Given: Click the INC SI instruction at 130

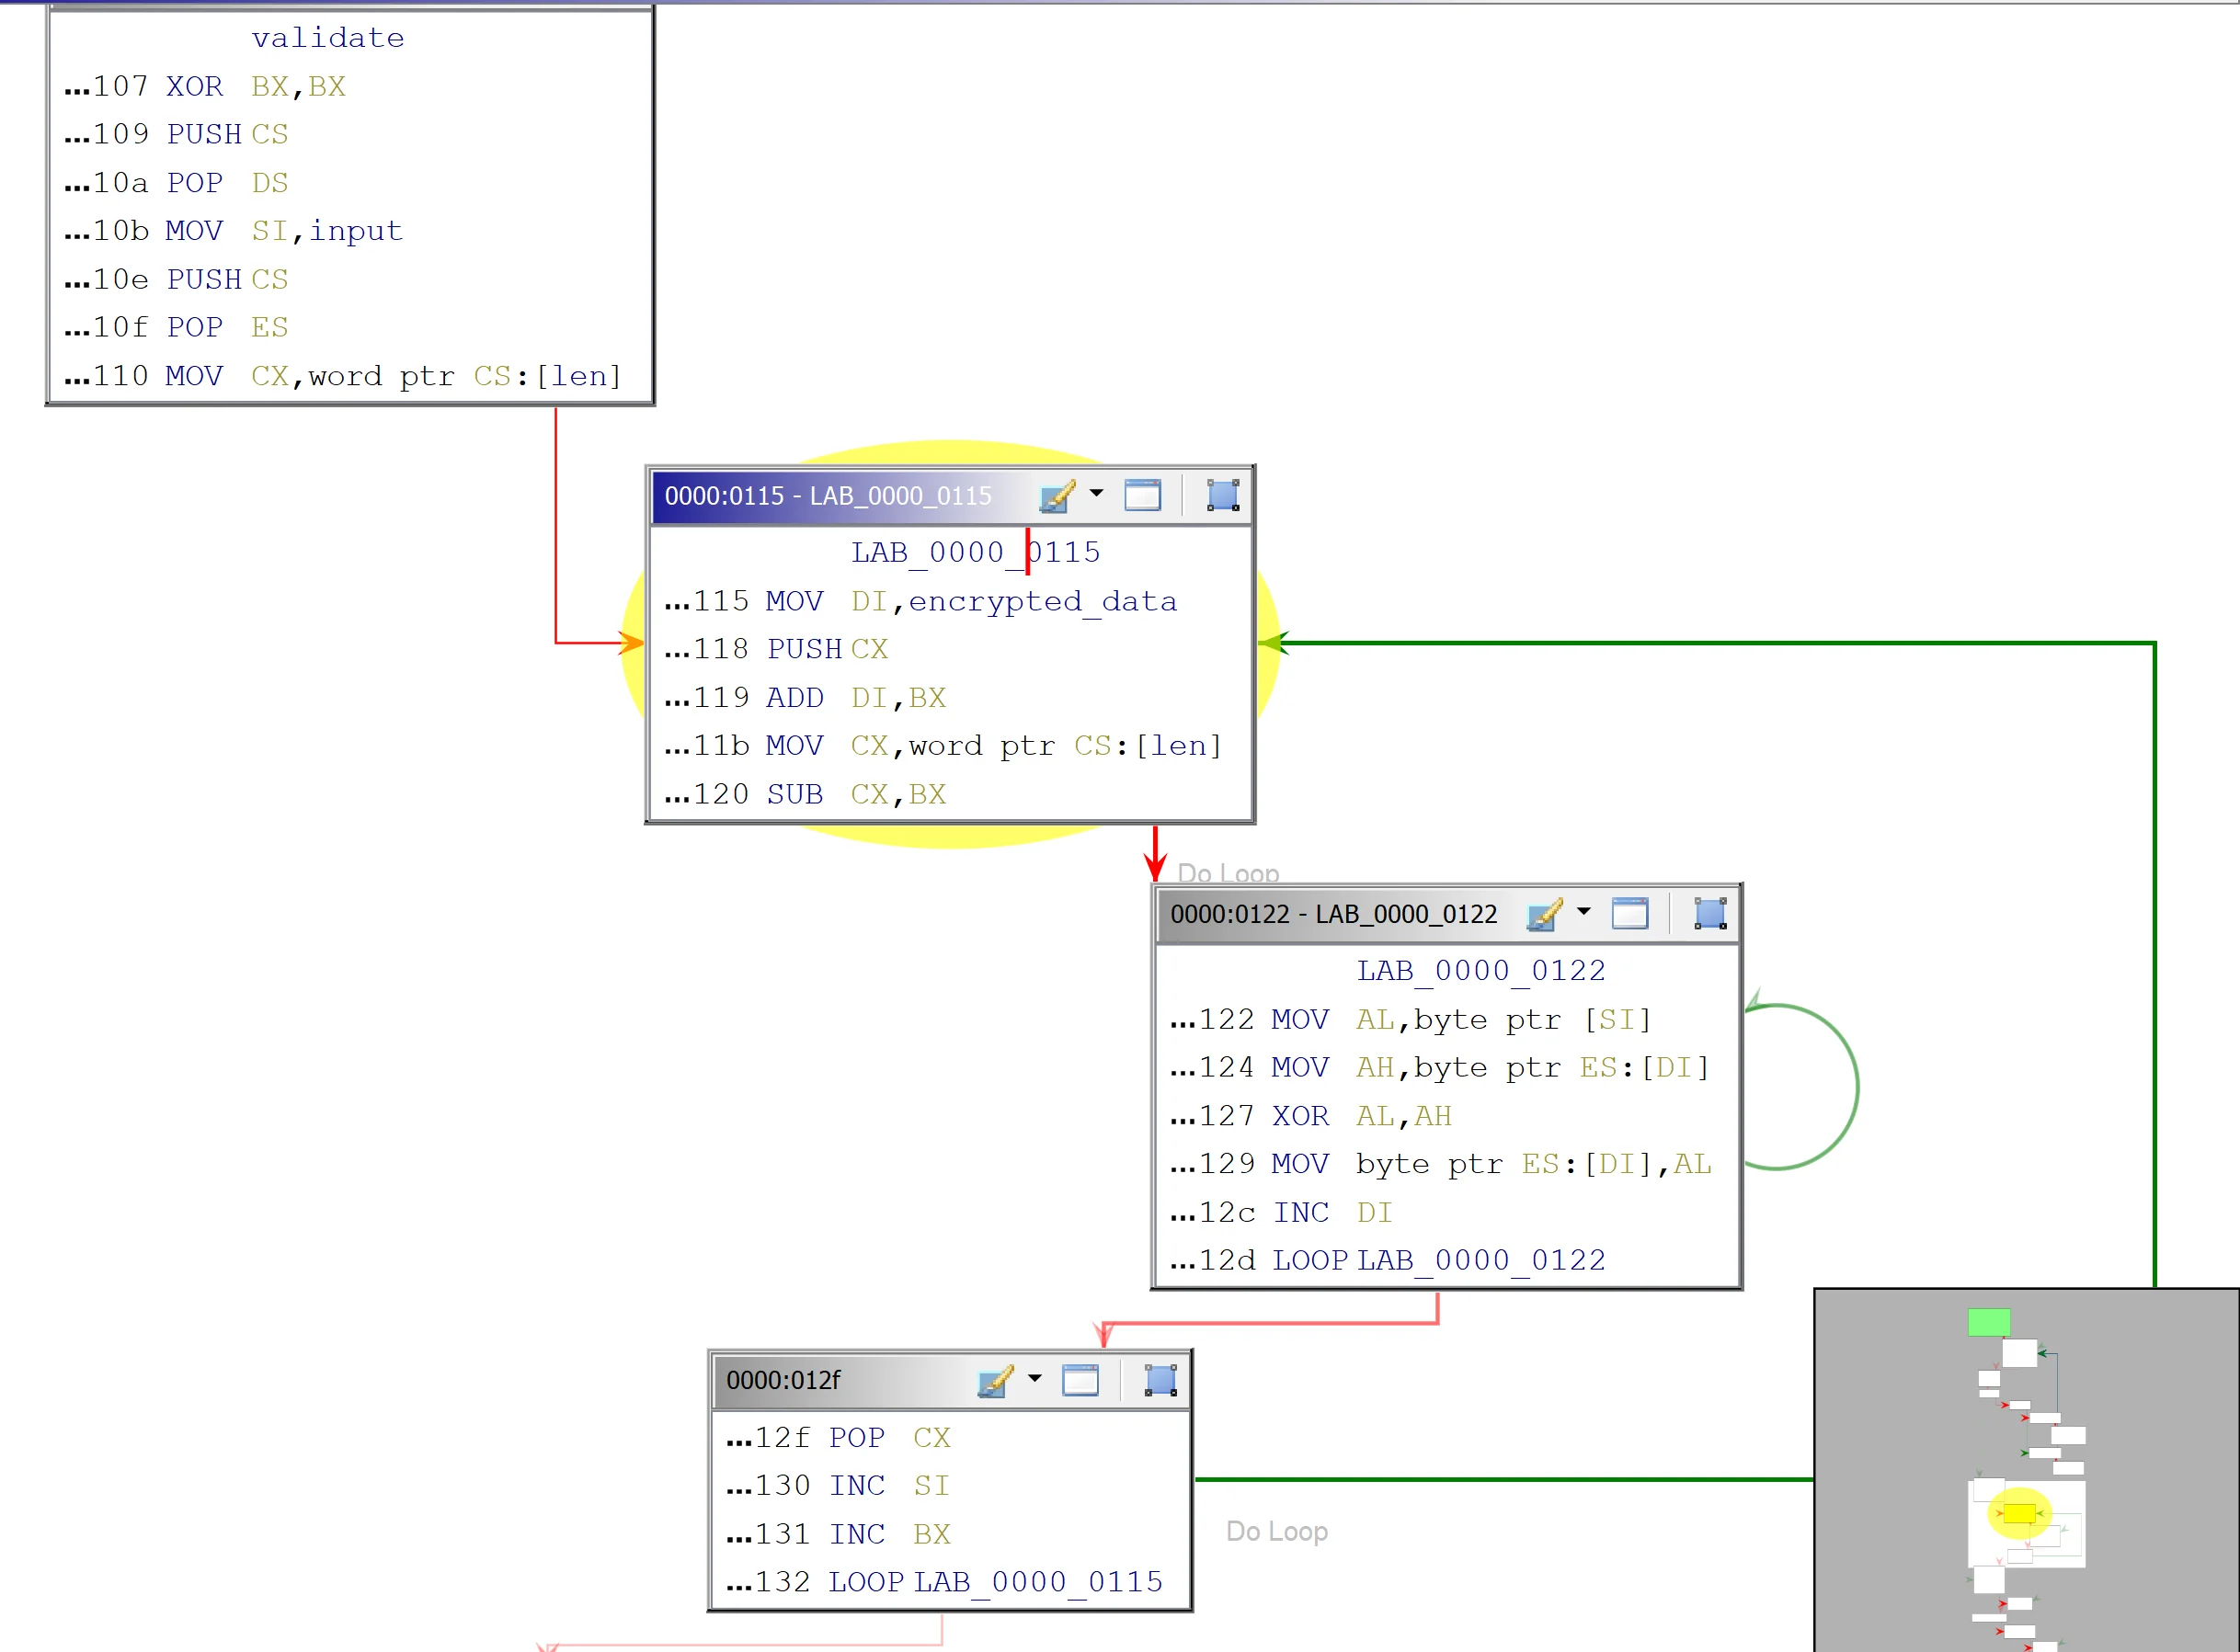Looking at the screenshot, I should [838, 1485].
